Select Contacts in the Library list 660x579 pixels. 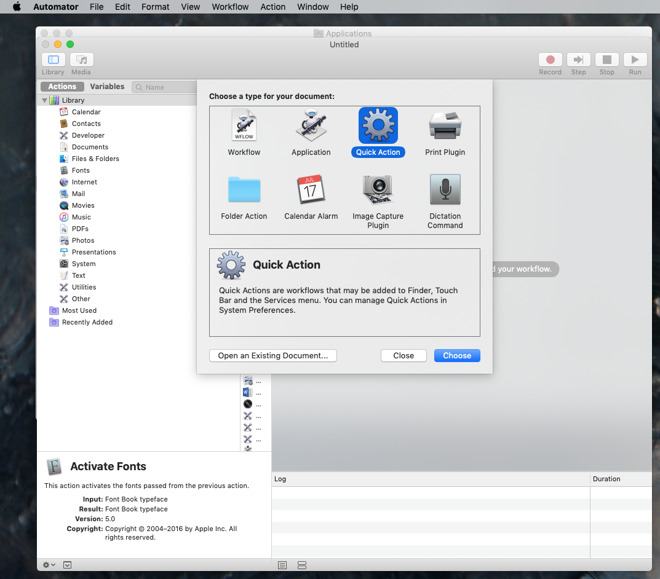coord(86,124)
